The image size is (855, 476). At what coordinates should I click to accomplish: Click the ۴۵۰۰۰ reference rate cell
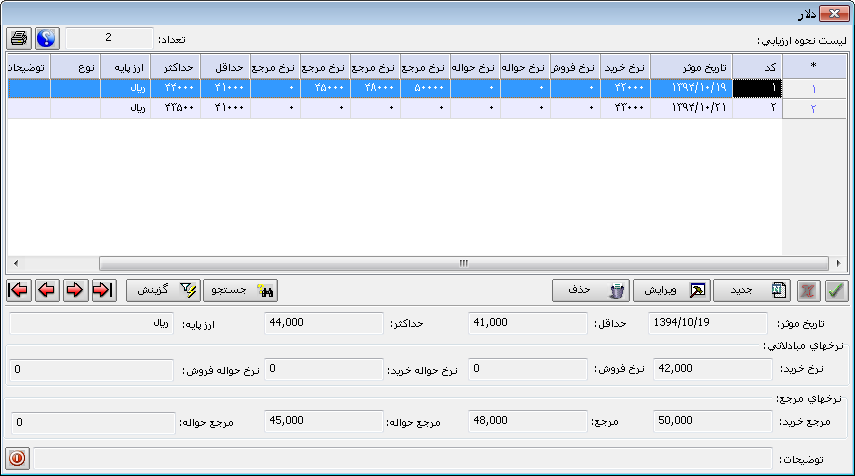[325, 88]
